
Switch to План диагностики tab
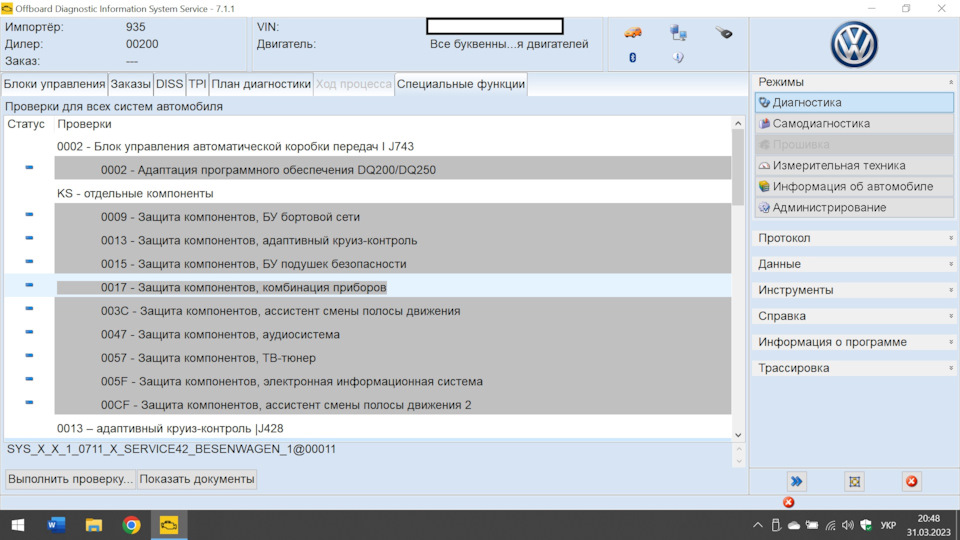pos(261,84)
